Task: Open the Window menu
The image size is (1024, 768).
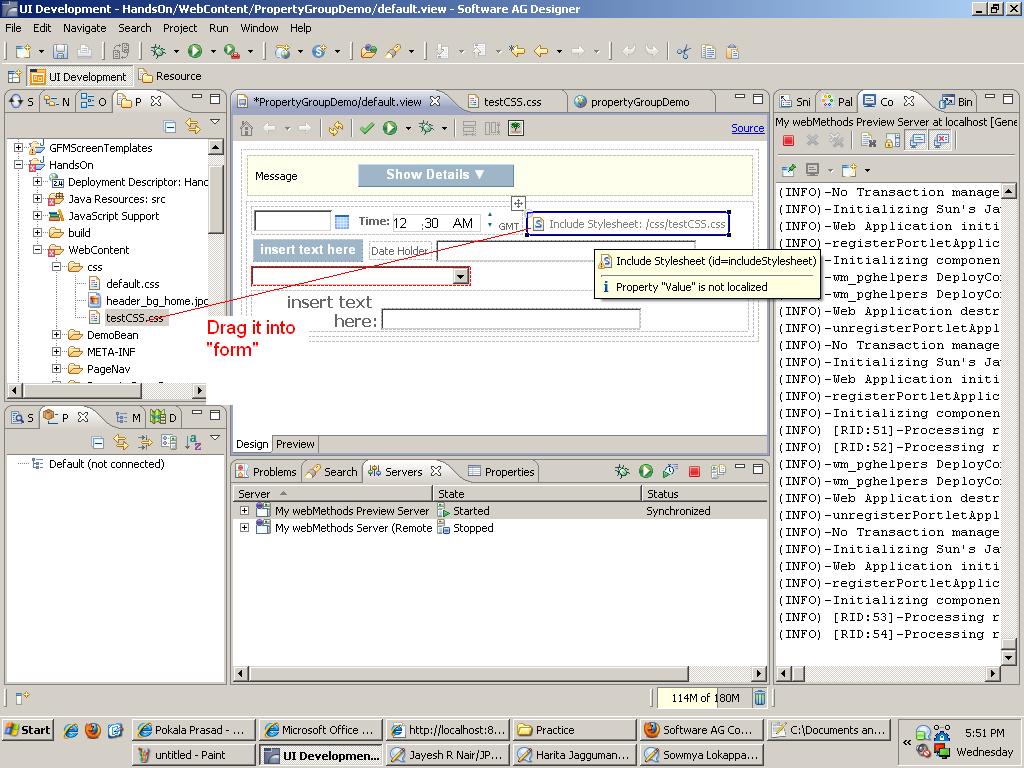Action: pos(259,28)
